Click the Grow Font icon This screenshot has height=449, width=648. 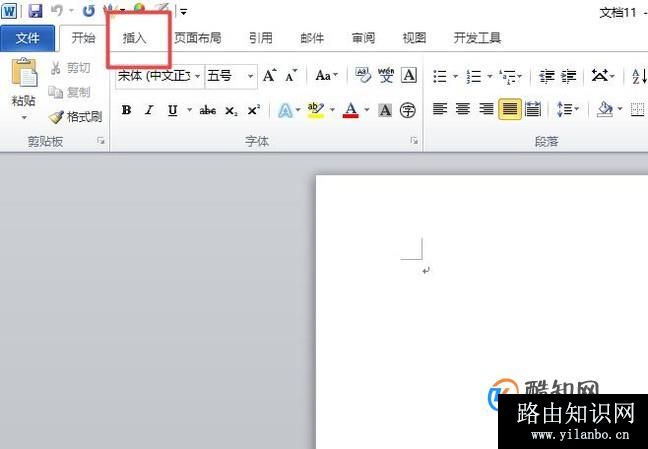(x=269, y=76)
